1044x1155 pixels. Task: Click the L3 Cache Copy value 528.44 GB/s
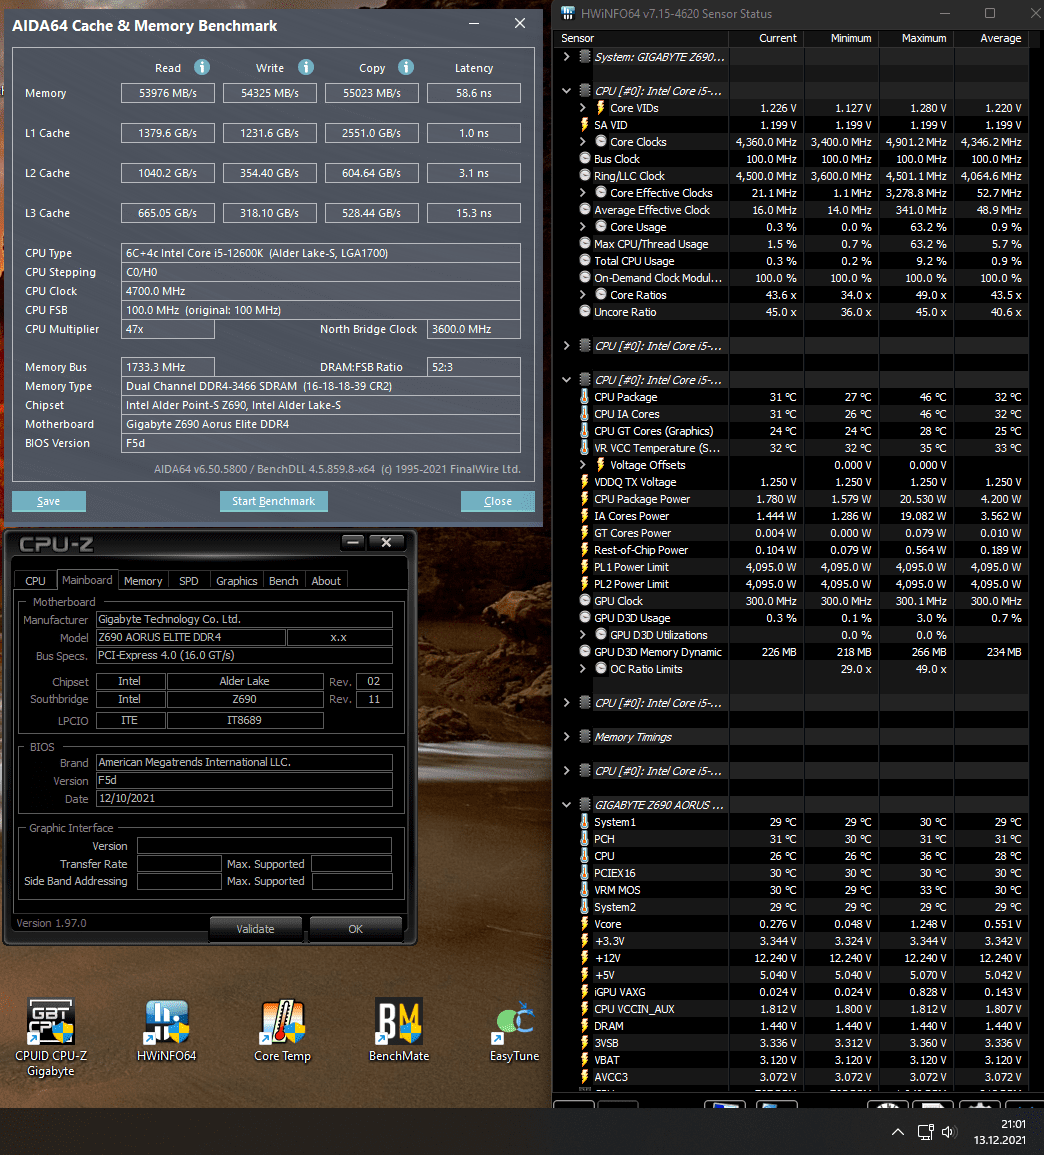[x=372, y=213]
